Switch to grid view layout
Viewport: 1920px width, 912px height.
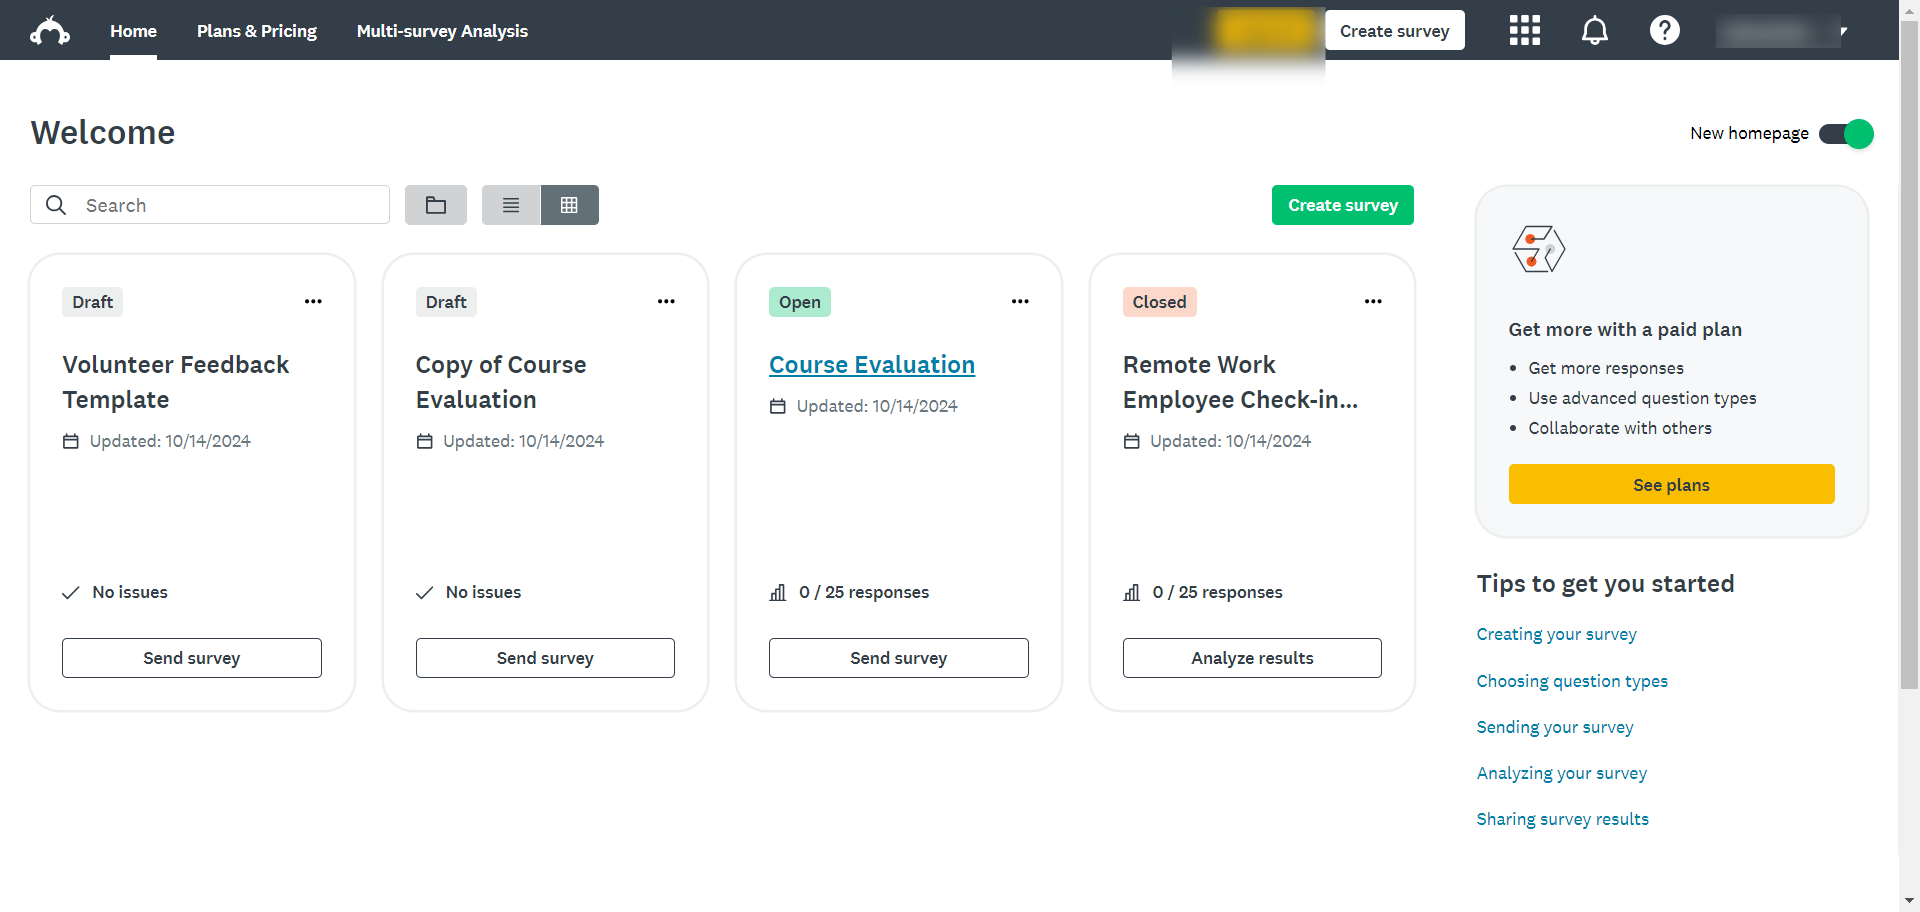click(570, 205)
